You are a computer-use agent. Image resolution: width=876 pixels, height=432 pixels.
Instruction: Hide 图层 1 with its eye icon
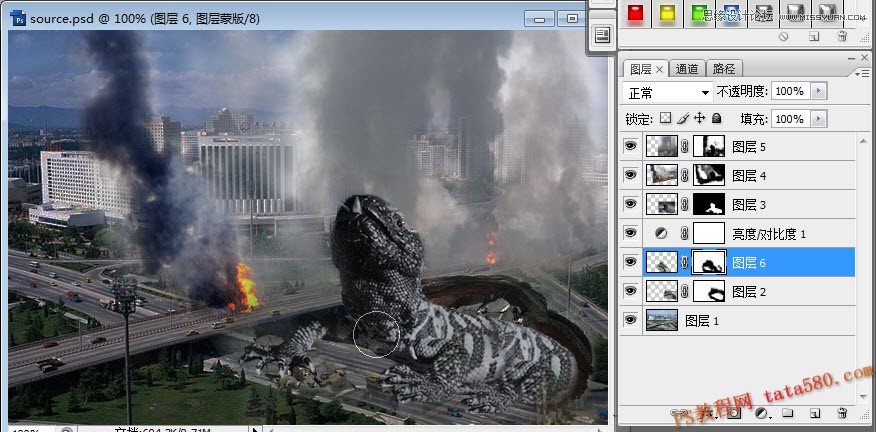[x=631, y=320]
